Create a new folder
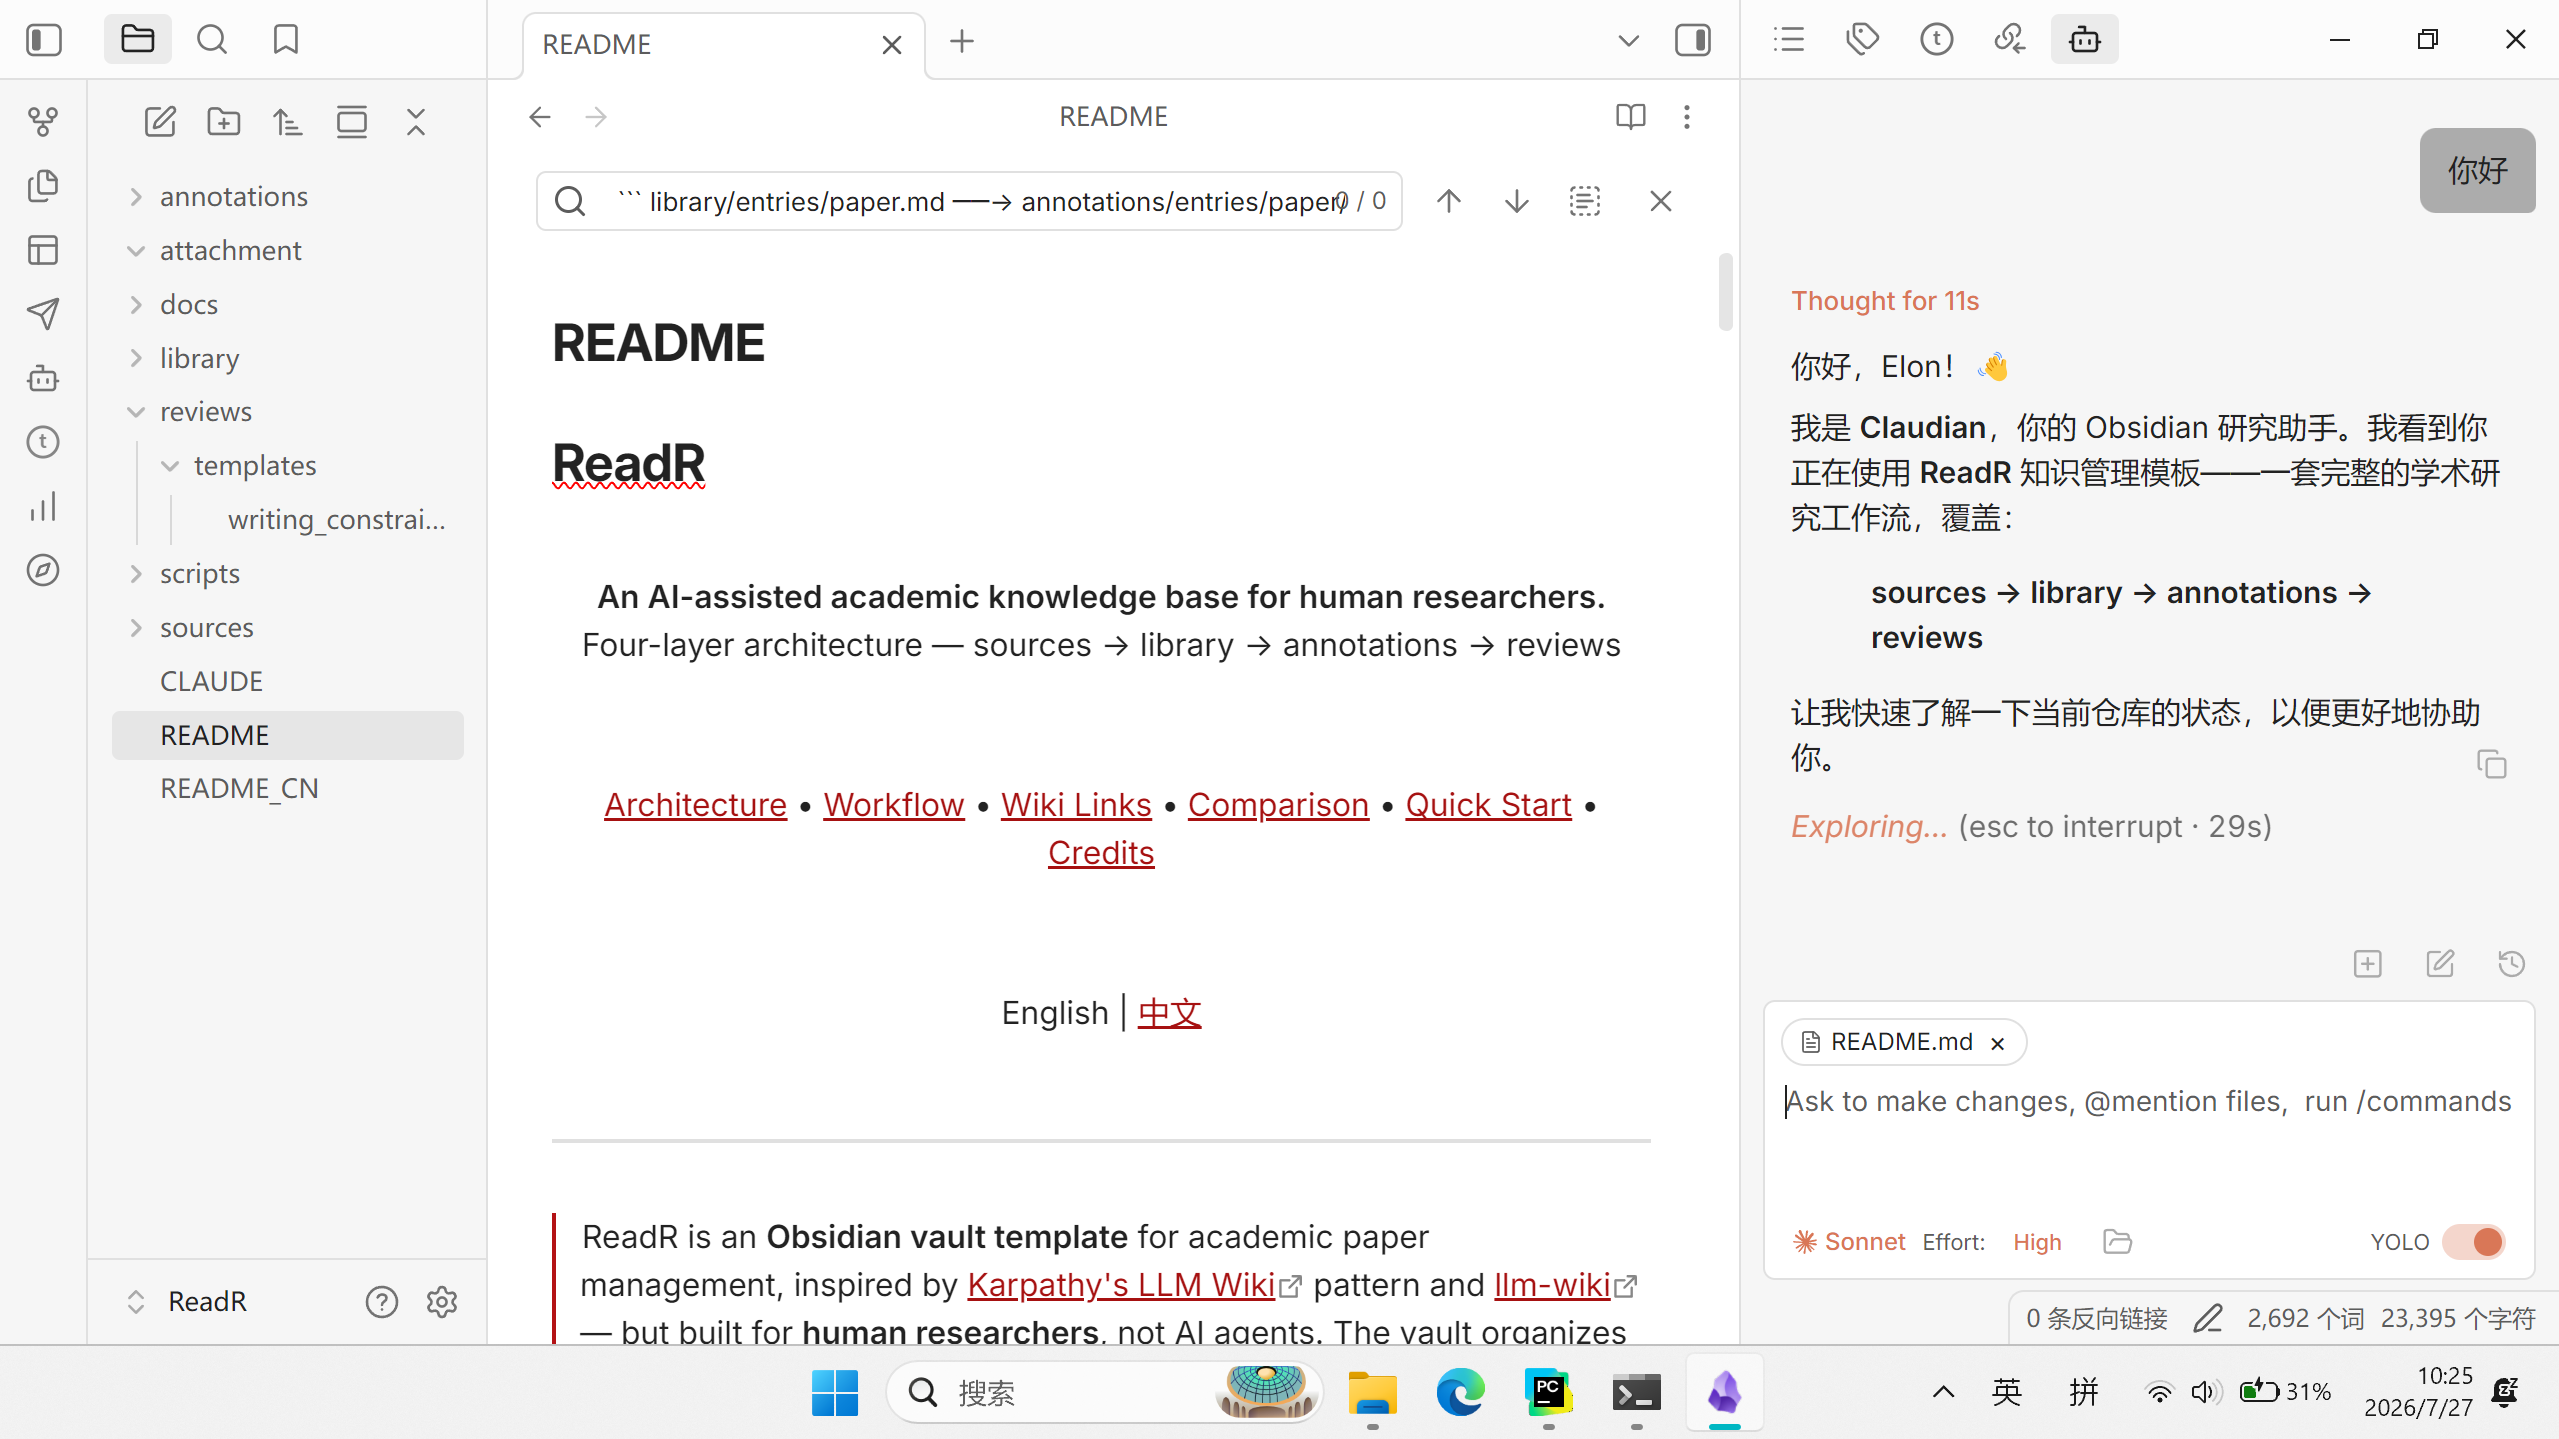Screen dimensions: 2559x1439 point(224,122)
